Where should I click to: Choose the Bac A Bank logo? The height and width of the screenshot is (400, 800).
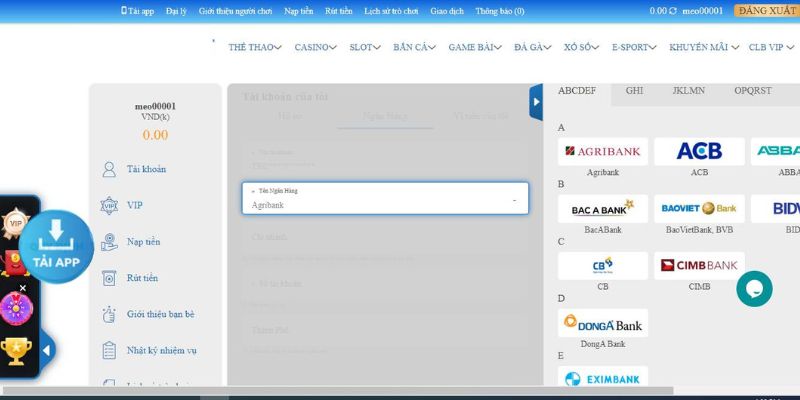(x=603, y=209)
